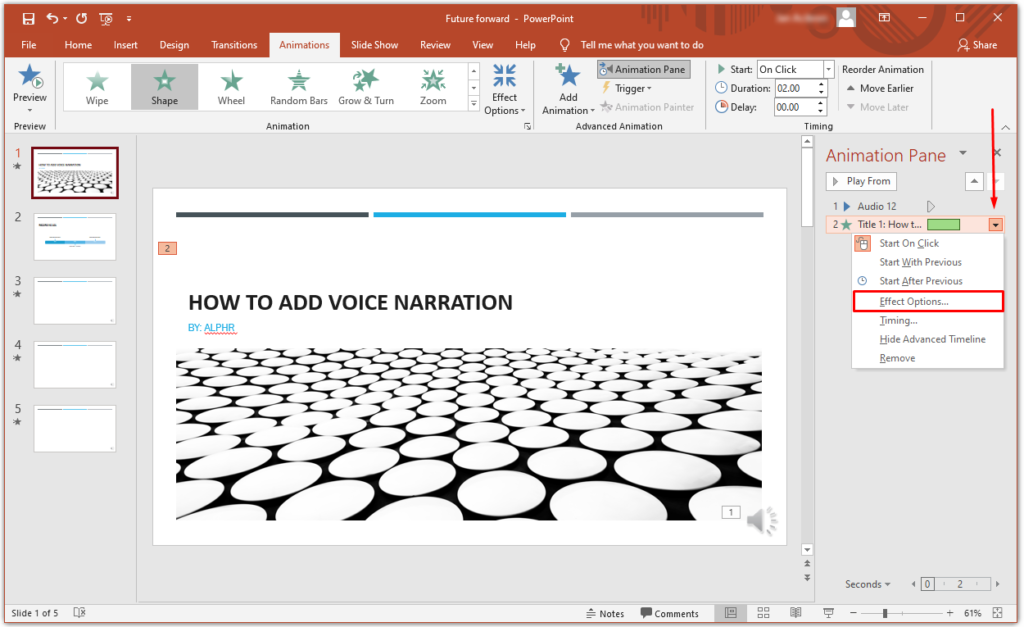Apply the Wheel animation effect
The image size is (1024, 627).
click(231, 87)
